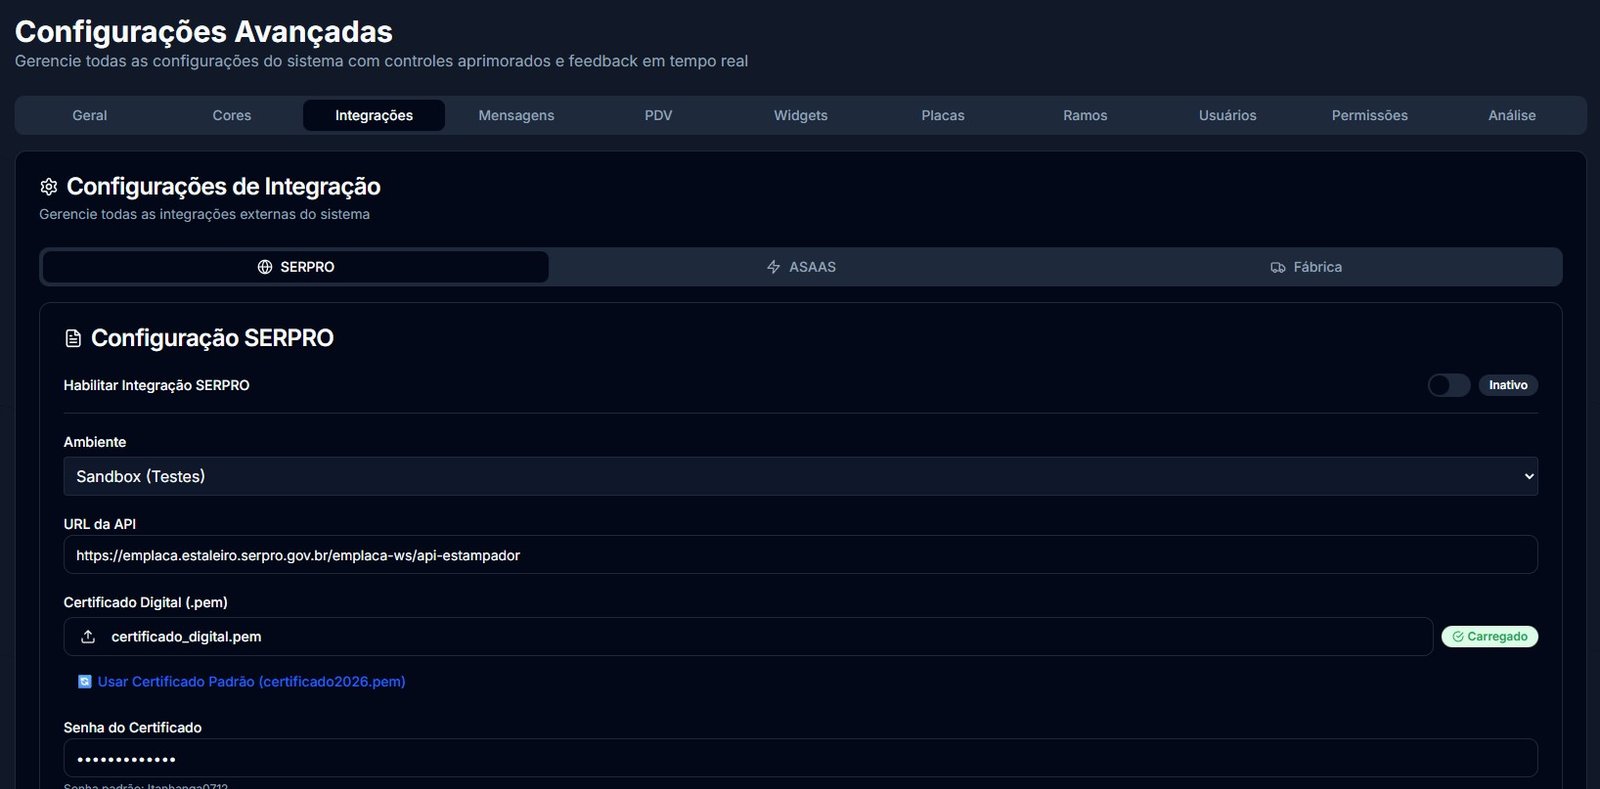The width and height of the screenshot is (1600, 789).
Task: Open the Ambiente dropdown showing Sandbox (Testes)
Action: tap(800, 477)
